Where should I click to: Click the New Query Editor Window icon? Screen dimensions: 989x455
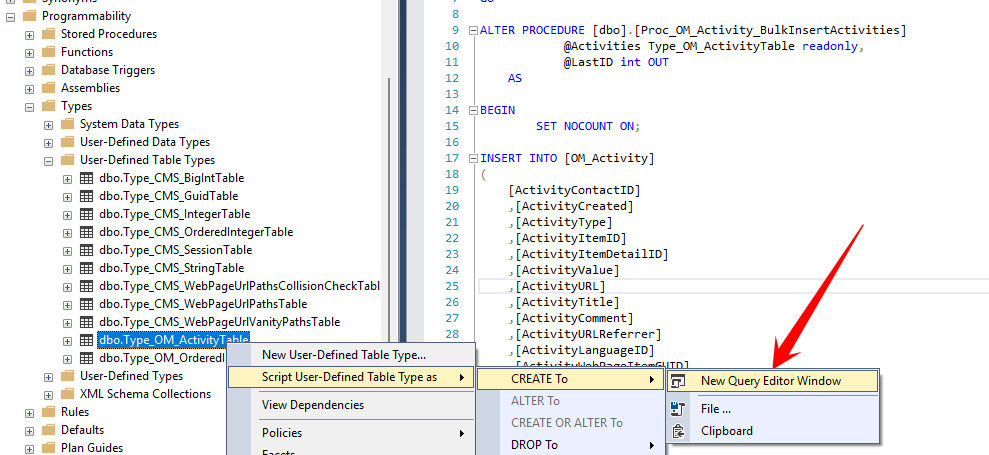679,381
